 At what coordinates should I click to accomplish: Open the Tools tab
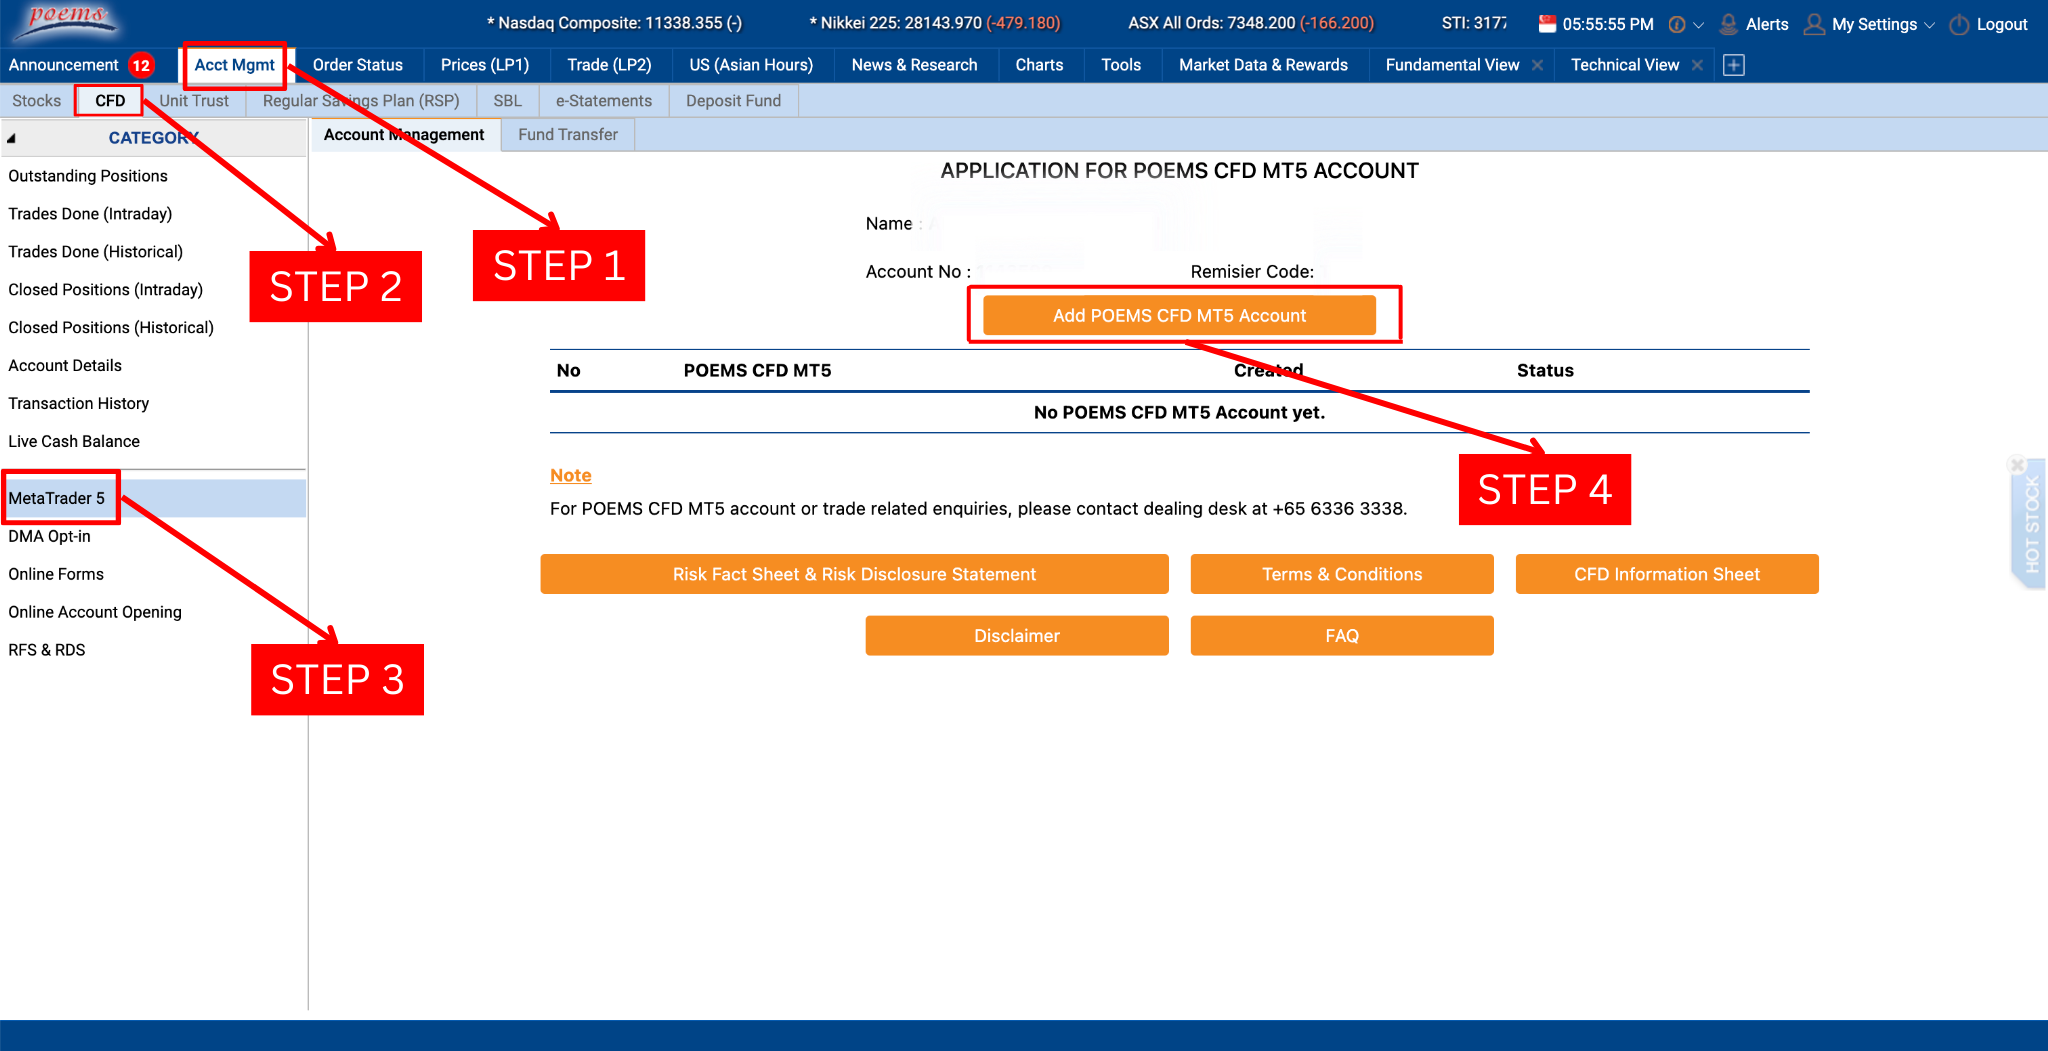click(x=1121, y=65)
